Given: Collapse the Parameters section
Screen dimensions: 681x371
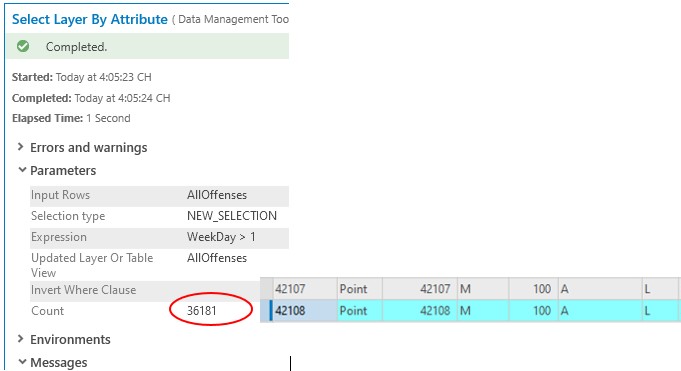Looking at the screenshot, I should [x=22, y=170].
